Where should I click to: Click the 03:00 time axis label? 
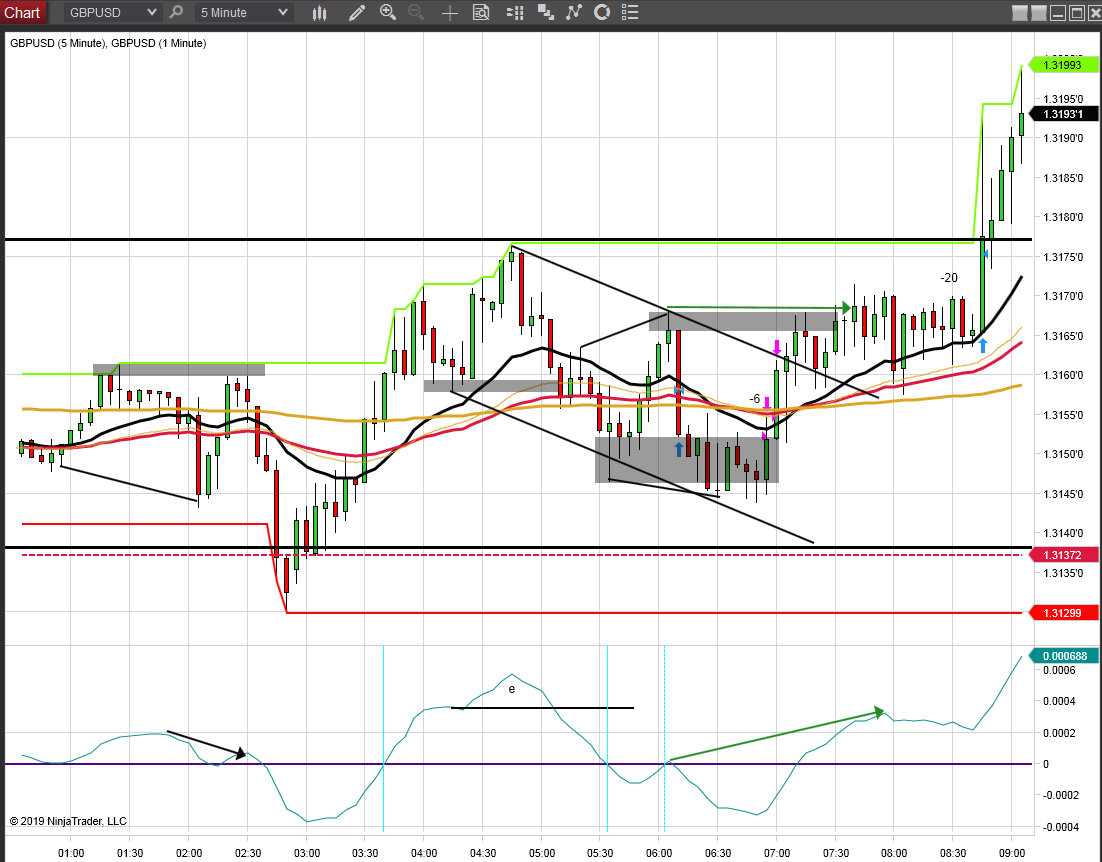[306, 853]
